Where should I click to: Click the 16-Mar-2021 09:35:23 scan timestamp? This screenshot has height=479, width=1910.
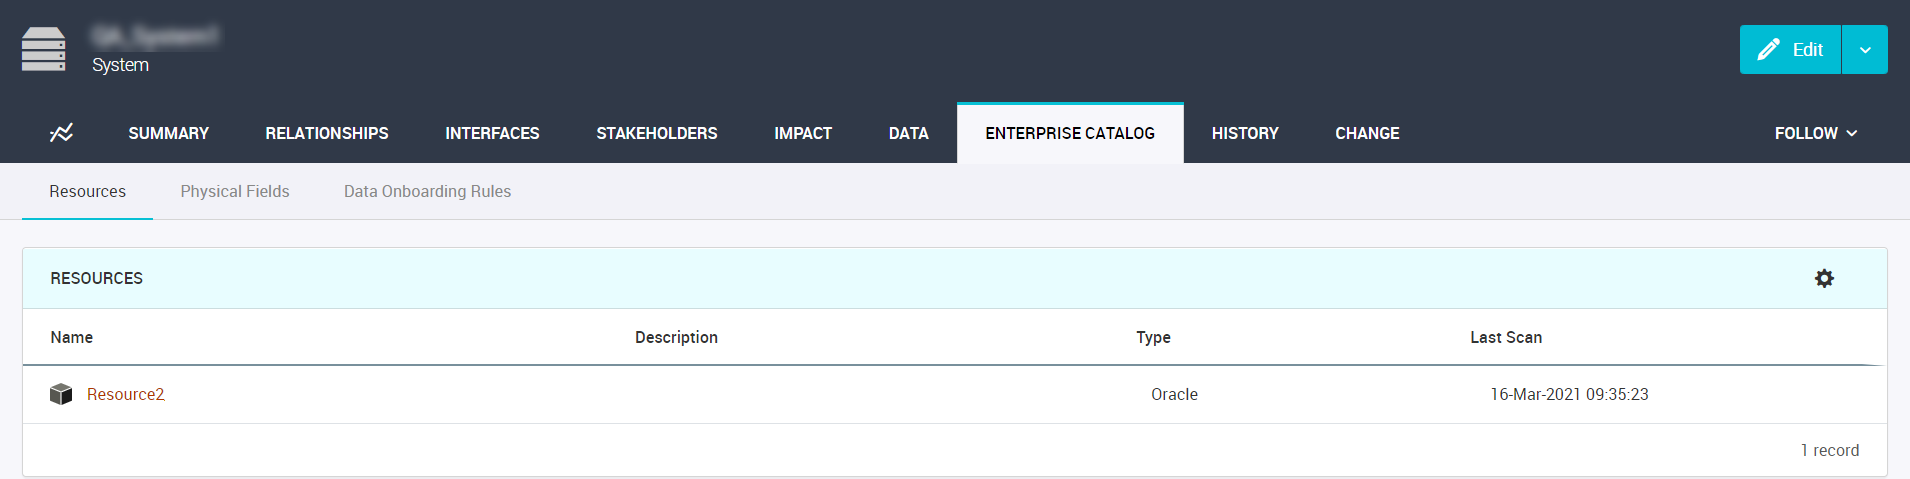(x=1569, y=394)
